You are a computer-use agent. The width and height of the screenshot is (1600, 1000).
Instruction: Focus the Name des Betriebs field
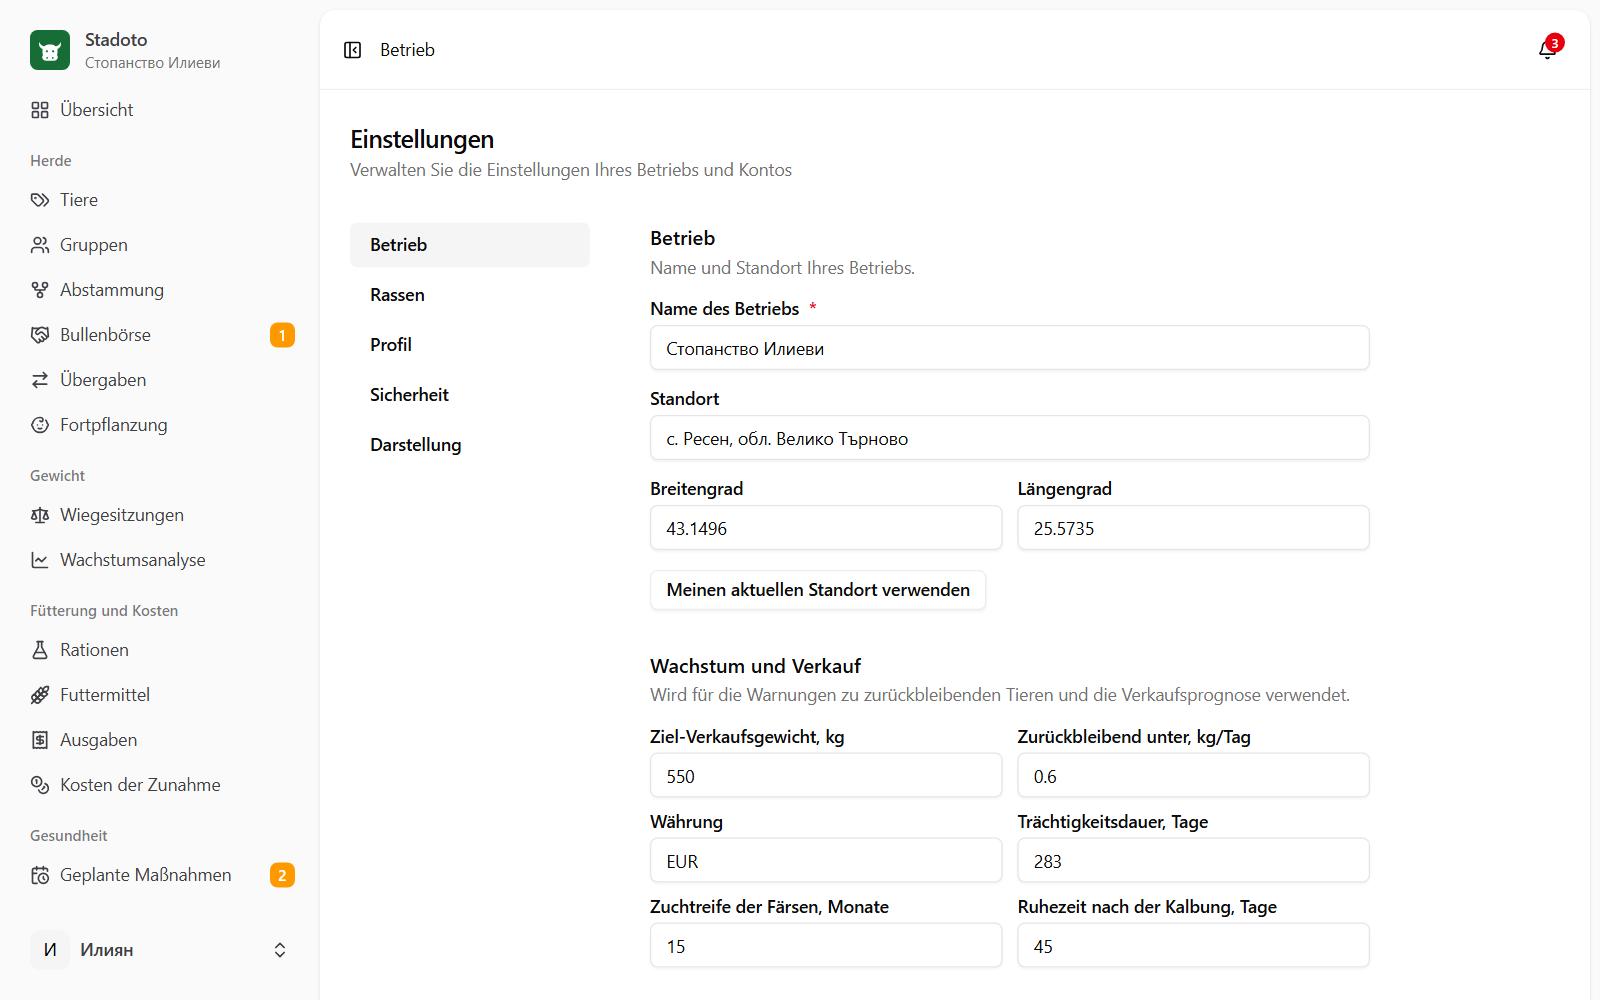(1010, 348)
